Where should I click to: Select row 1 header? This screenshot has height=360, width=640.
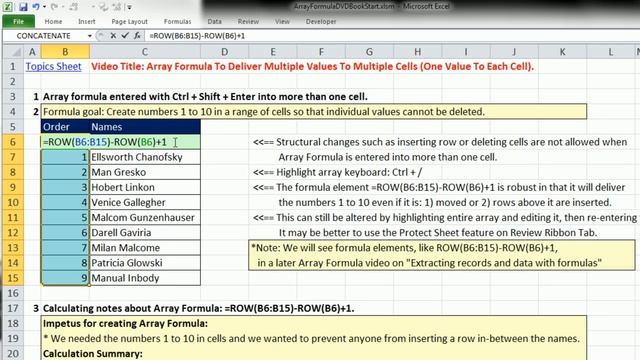click(13, 67)
